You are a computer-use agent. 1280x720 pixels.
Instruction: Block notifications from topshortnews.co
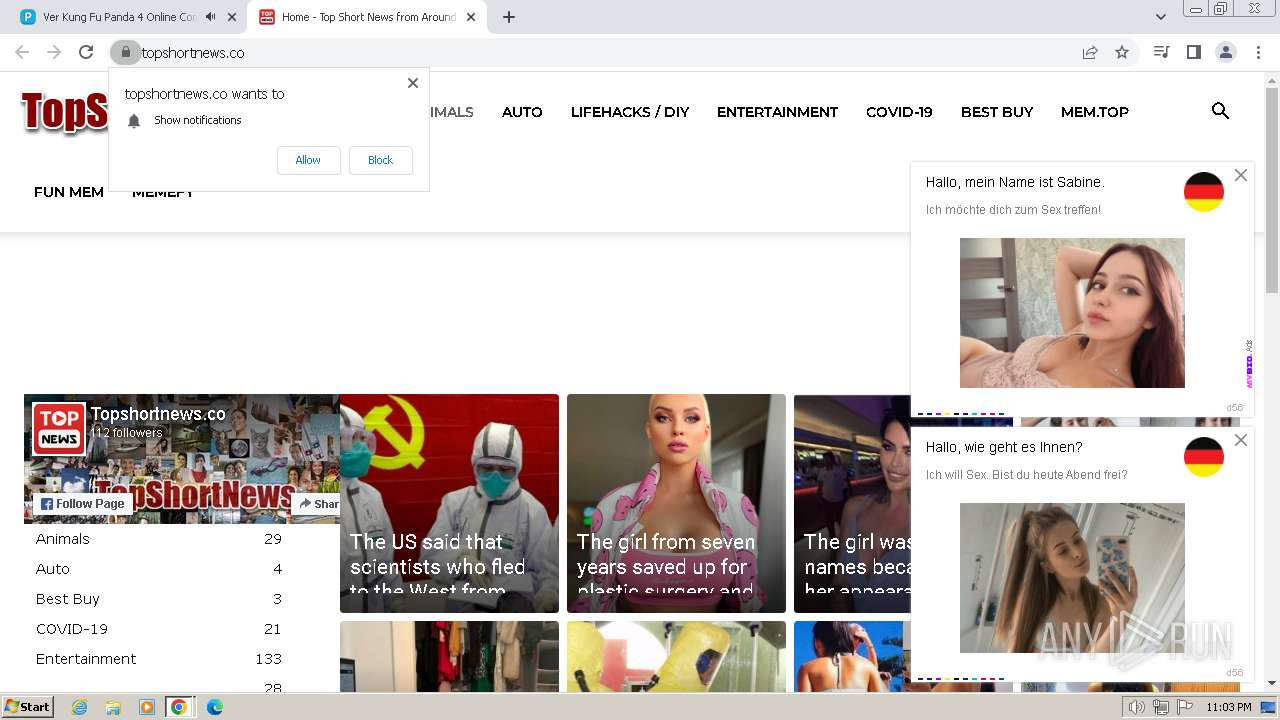pos(380,160)
